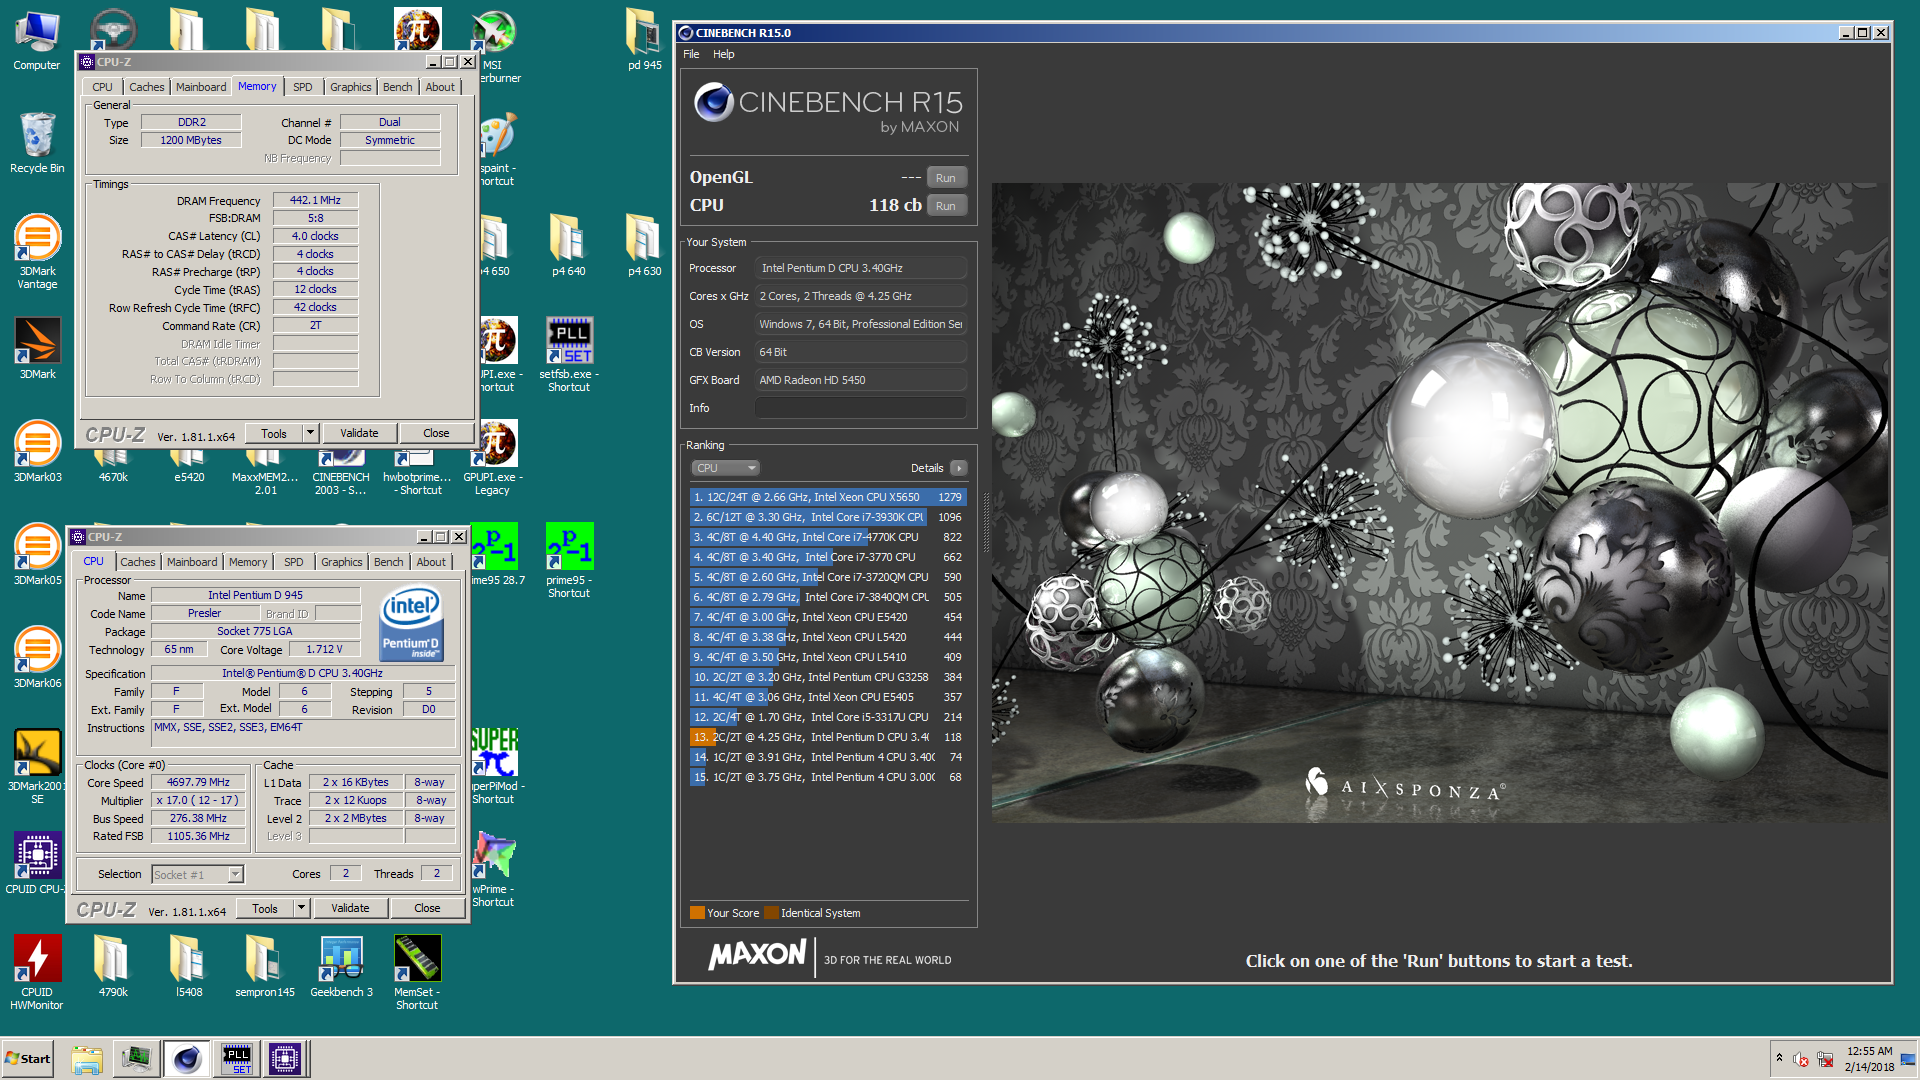This screenshot has width=1920, height=1080.
Task: Open Graphics tab in upper CPU-Z
Action: pos(350,87)
